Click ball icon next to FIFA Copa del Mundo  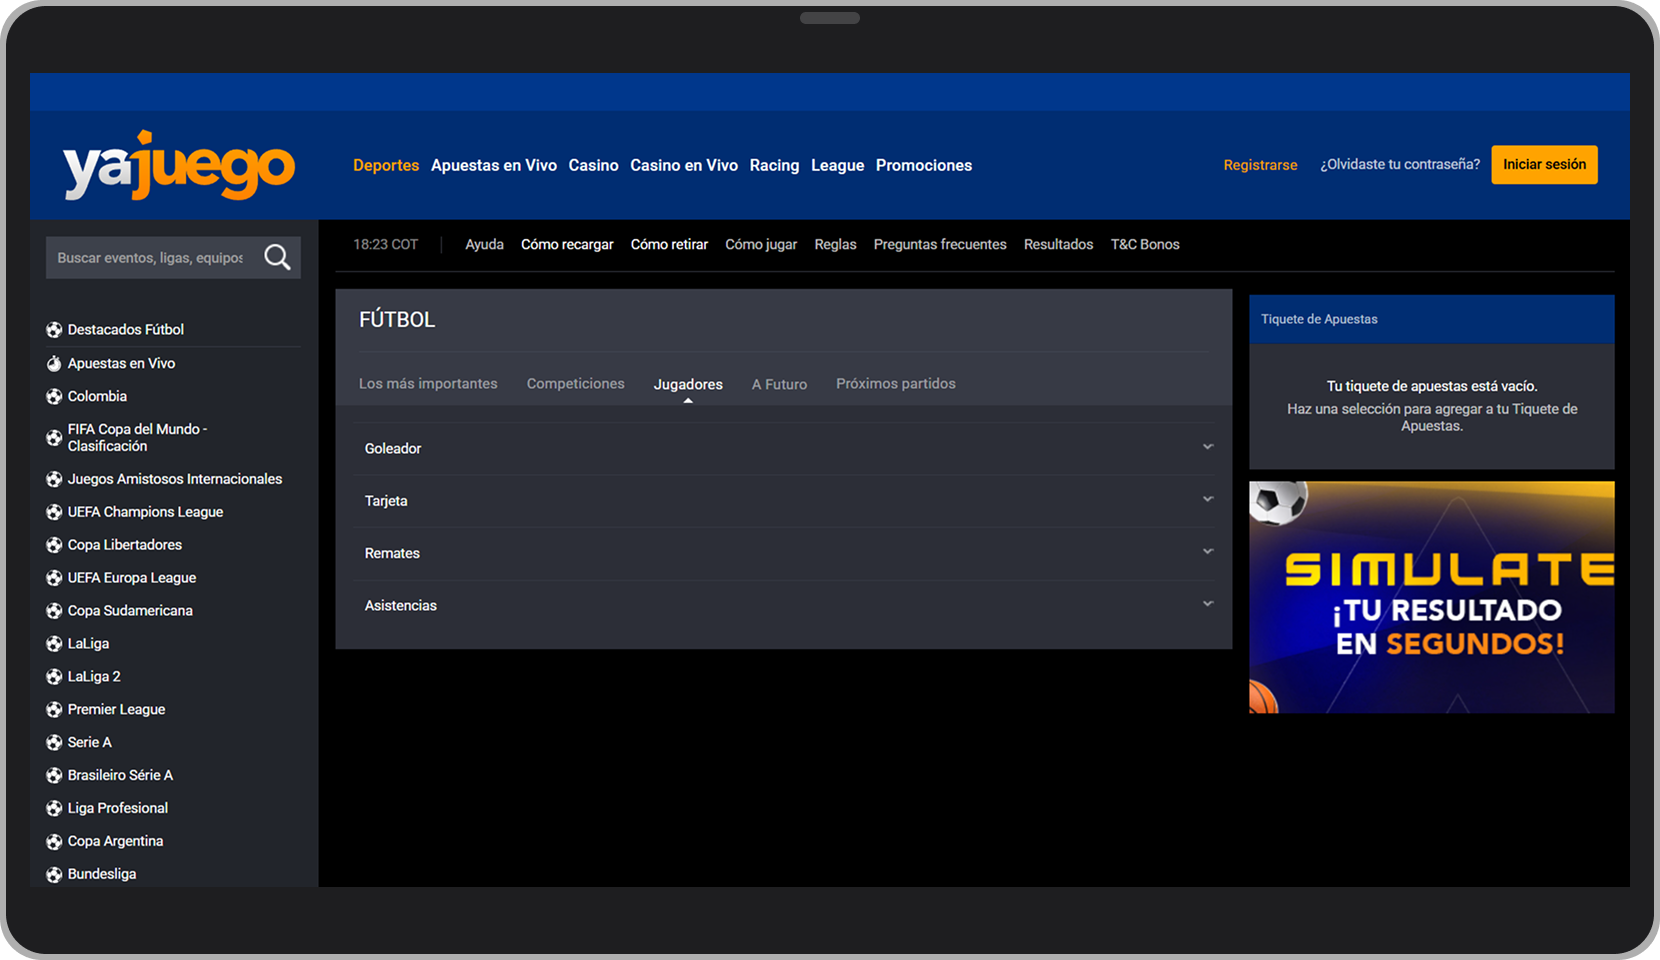[54, 438]
